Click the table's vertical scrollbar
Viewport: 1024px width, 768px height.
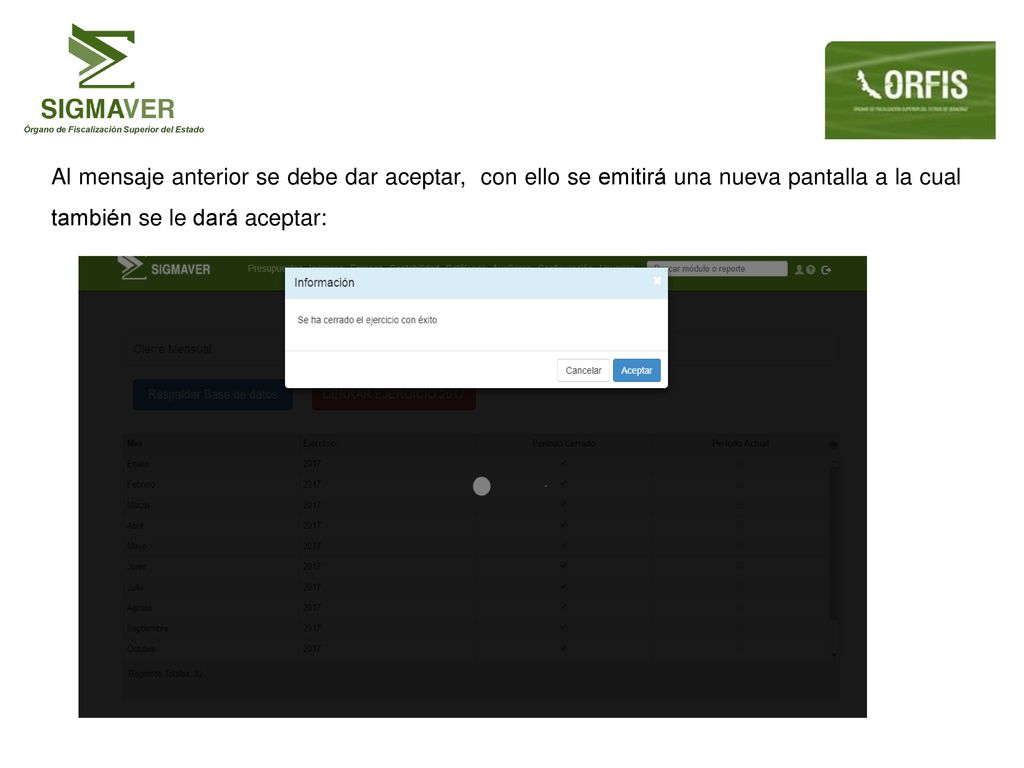tap(834, 542)
